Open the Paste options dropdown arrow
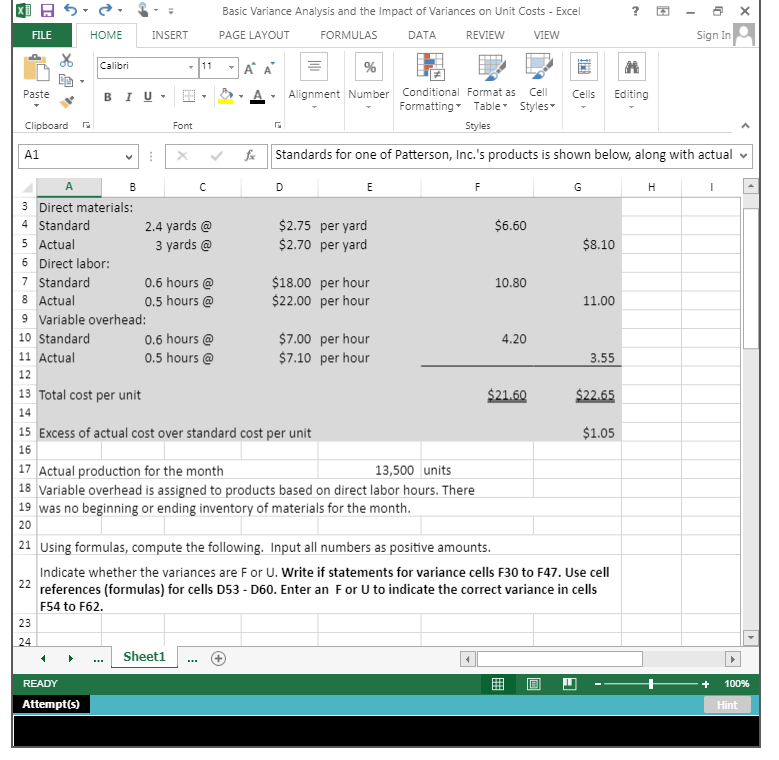This screenshot has width=779, height=760. [36, 106]
